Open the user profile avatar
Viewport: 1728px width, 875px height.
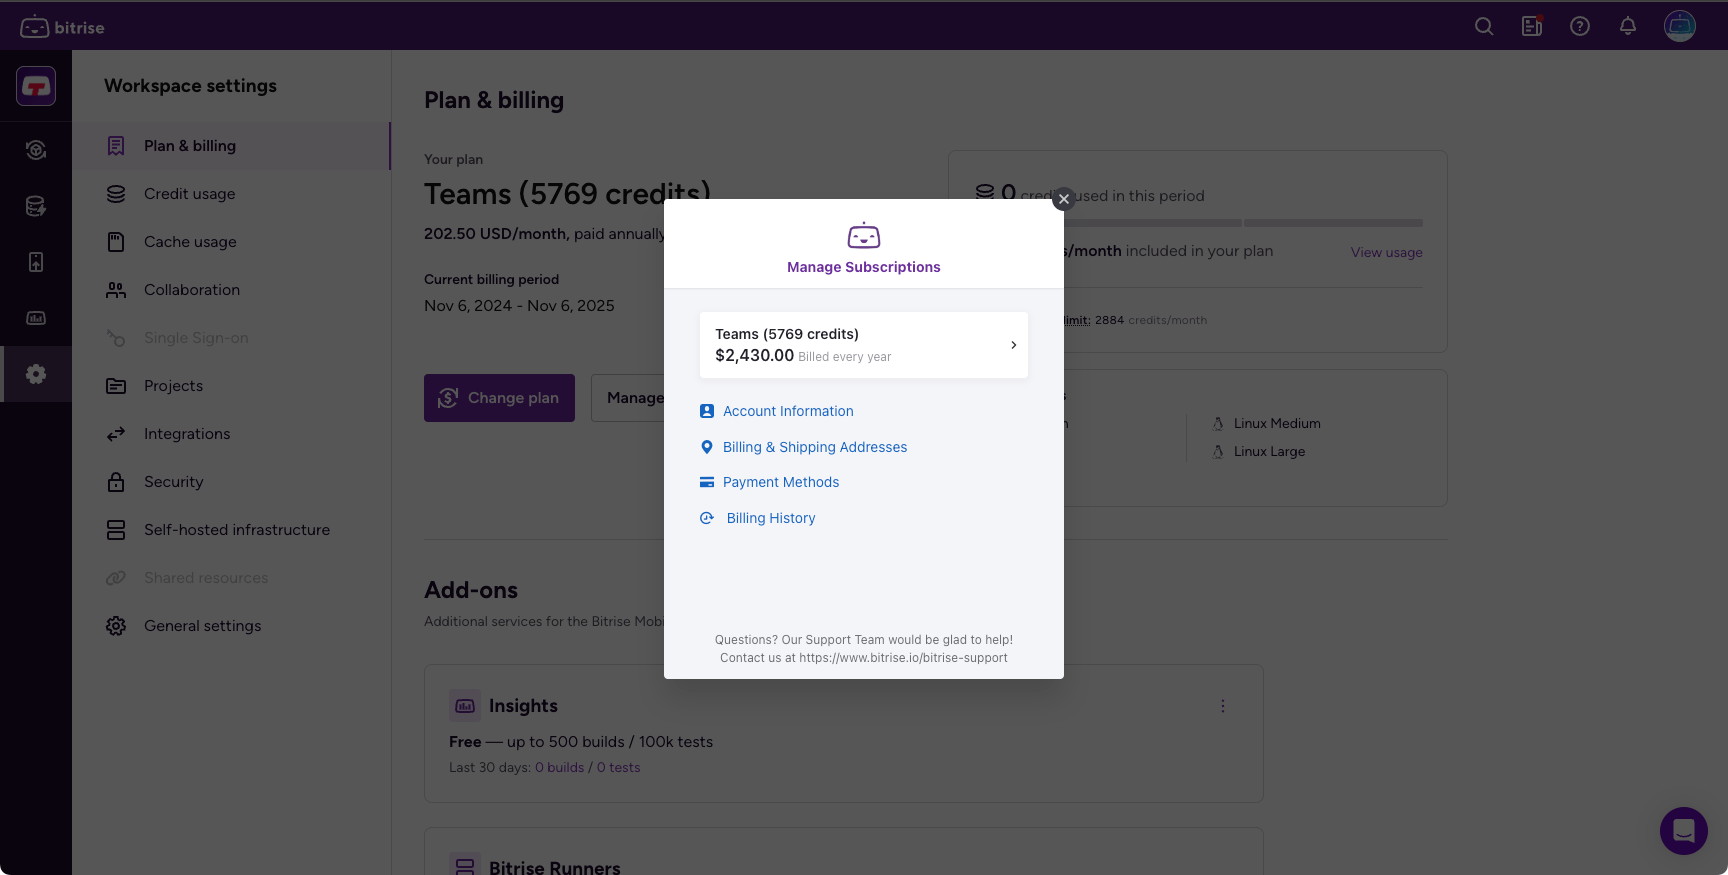[x=1680, y=26]
